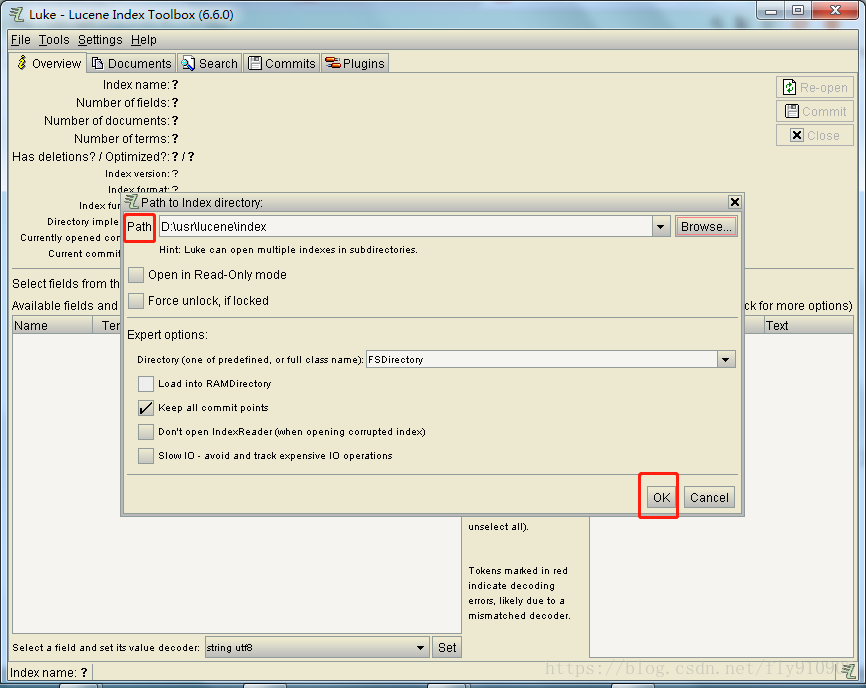
Task: Click the Close index button
Action: 815,135
